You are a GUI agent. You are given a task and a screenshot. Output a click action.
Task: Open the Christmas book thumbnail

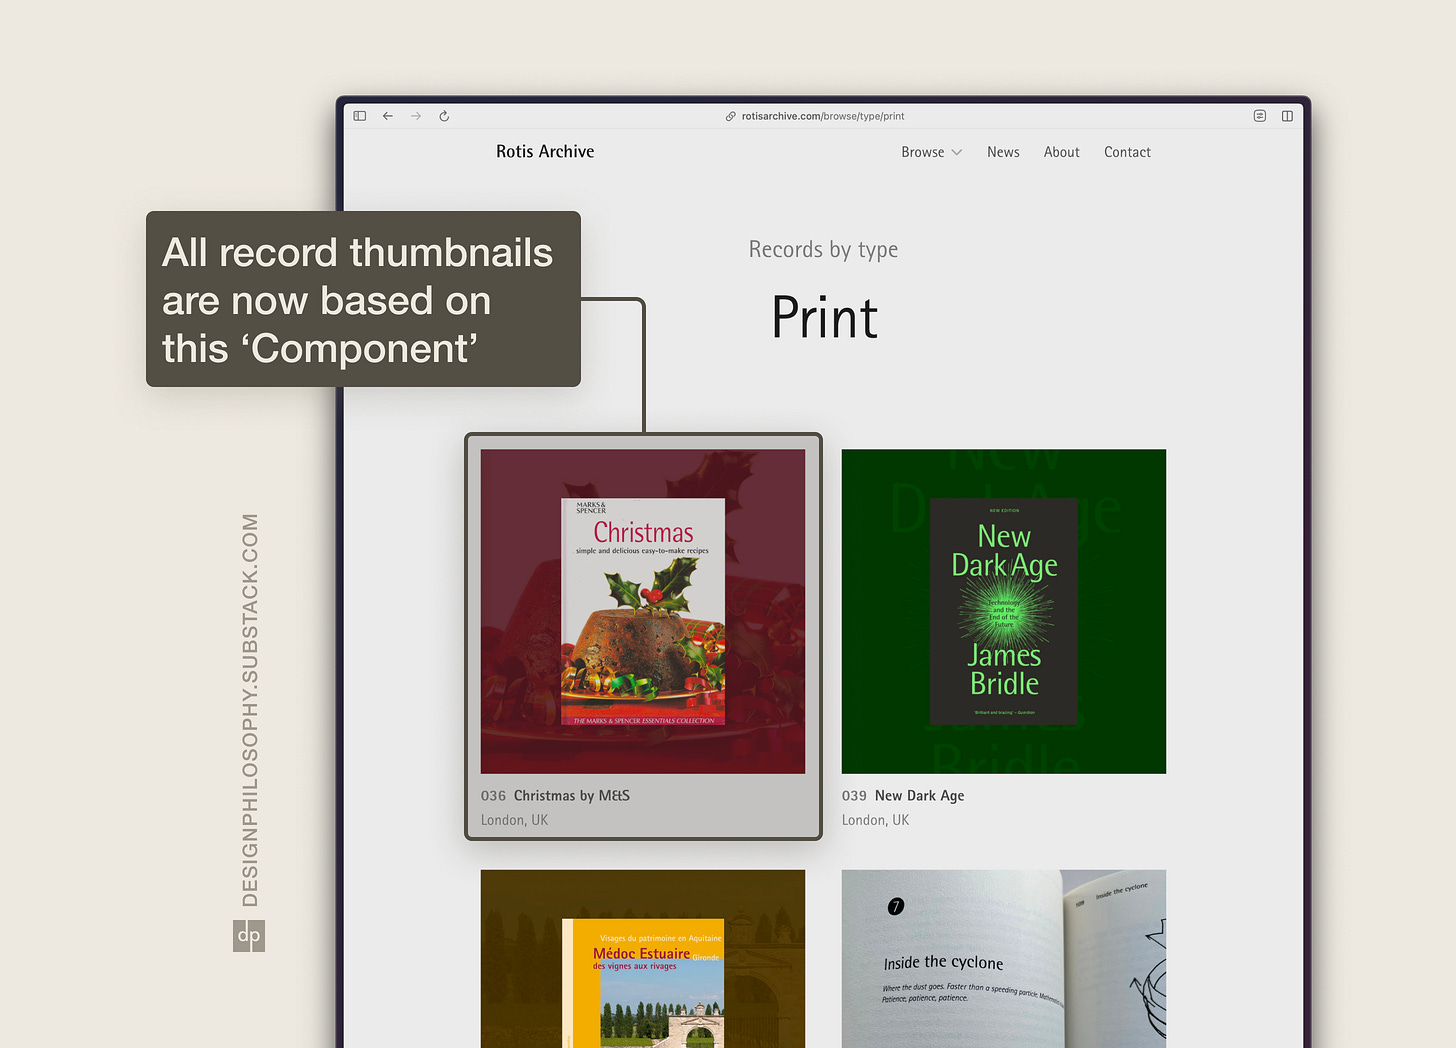click(643, 611)
